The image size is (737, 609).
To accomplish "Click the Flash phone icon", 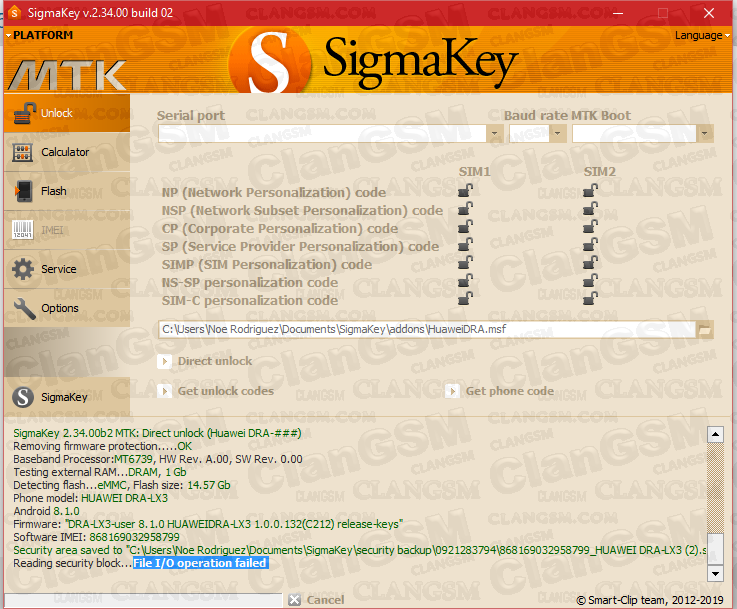I will (24, 191).
